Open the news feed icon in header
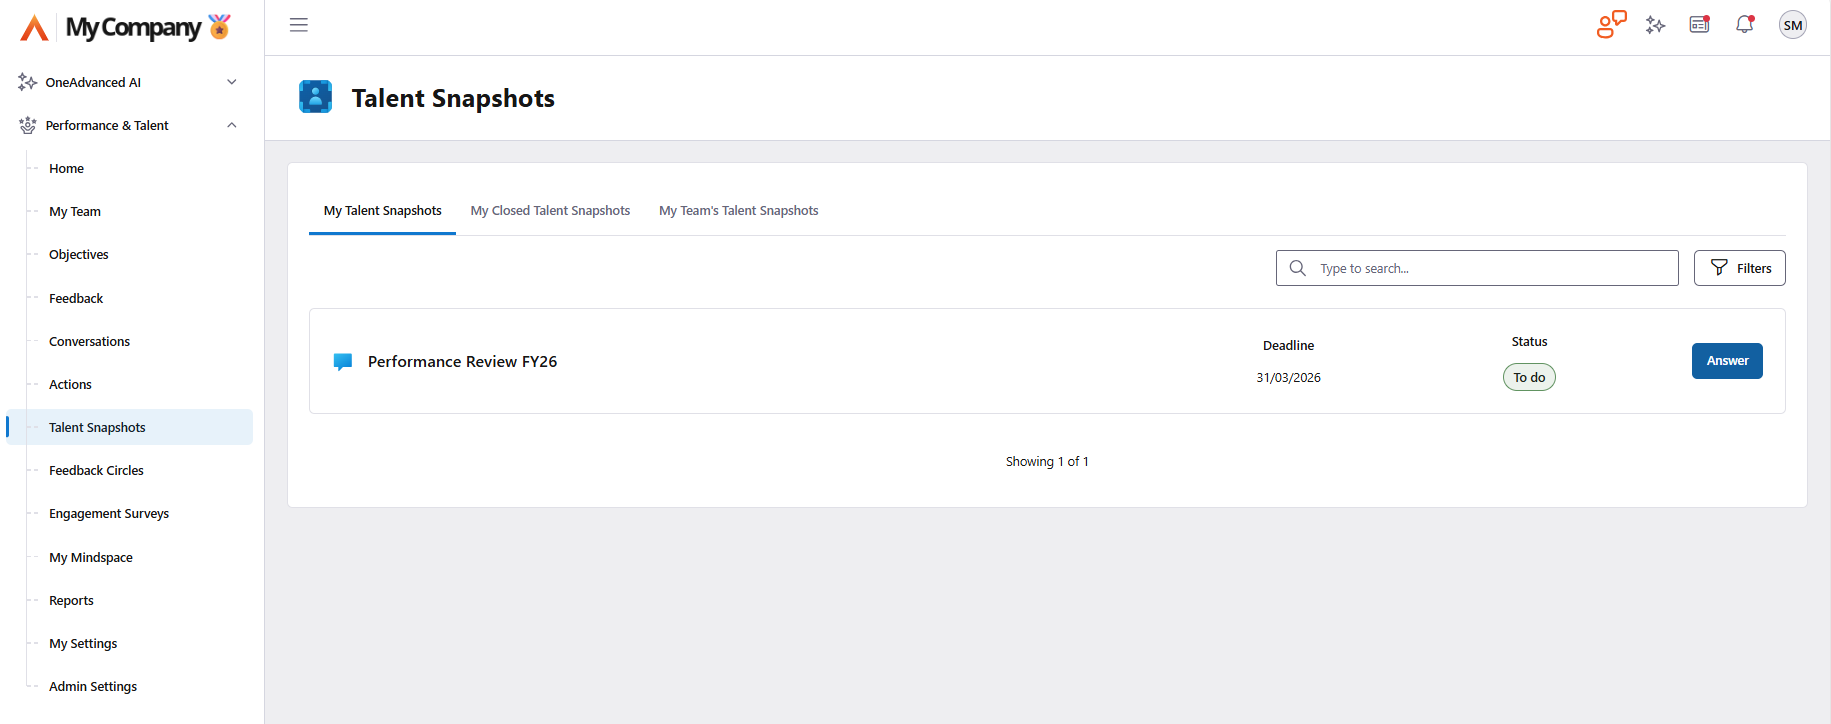 [x=1699, y=25]
